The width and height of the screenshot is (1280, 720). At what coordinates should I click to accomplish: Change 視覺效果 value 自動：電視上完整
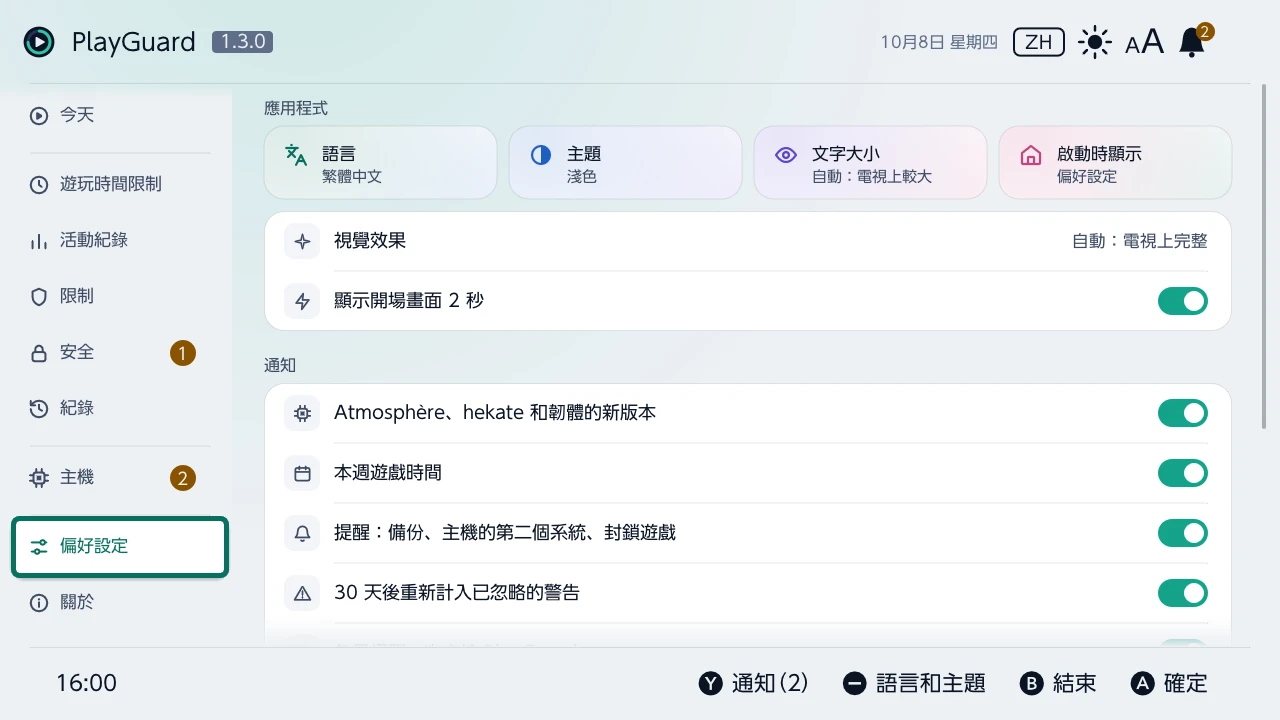tap(1140, 241)
